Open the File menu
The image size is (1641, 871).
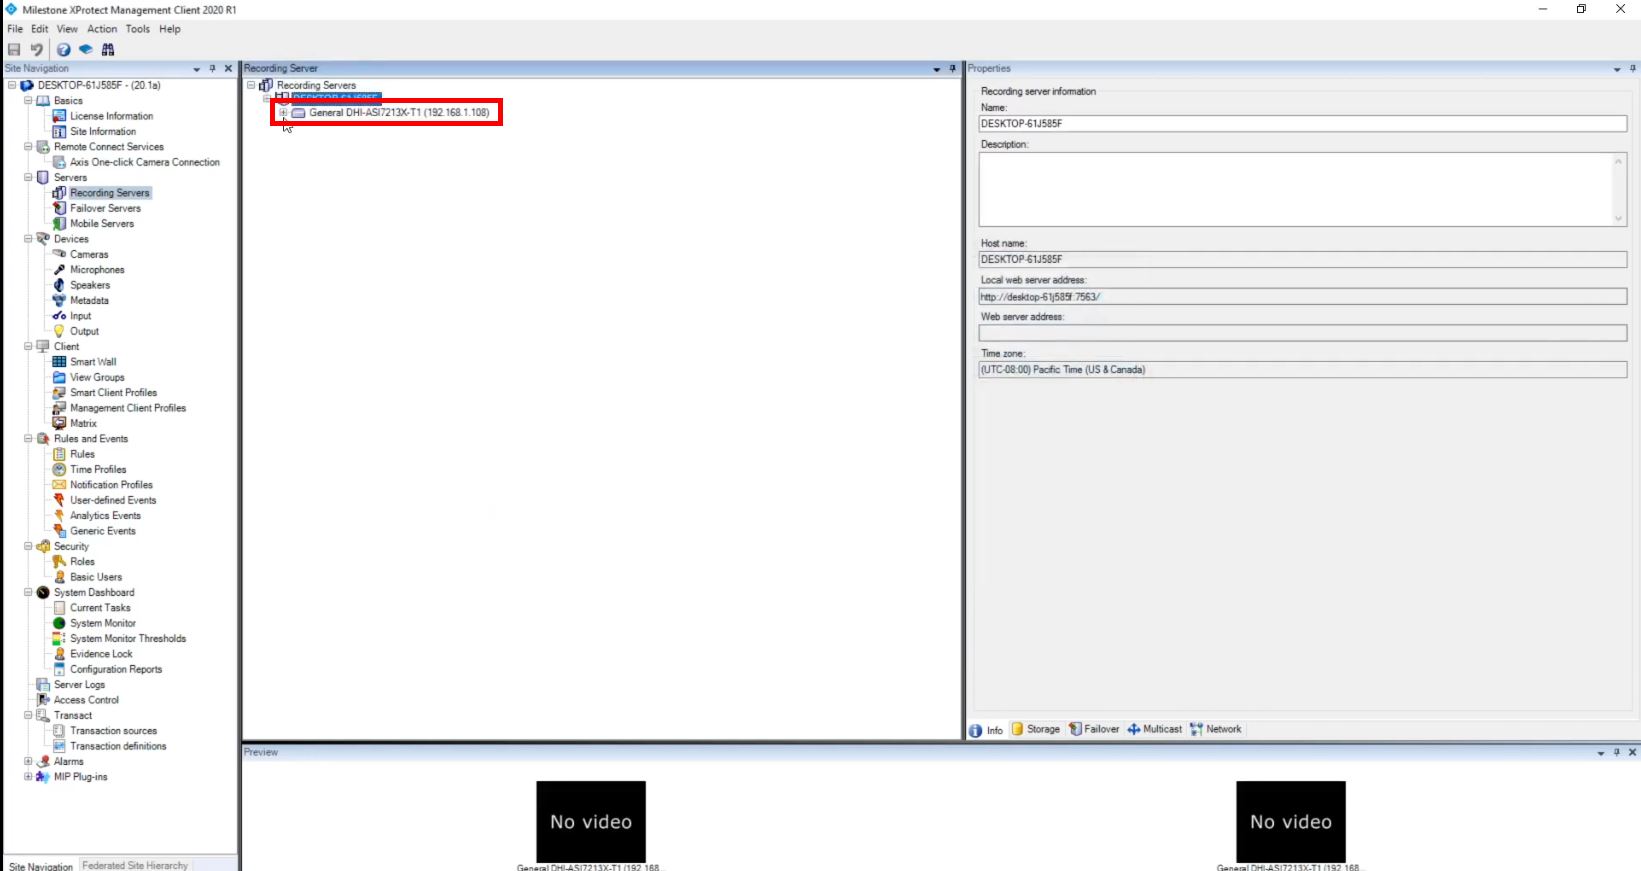click(x=15, y=29)
